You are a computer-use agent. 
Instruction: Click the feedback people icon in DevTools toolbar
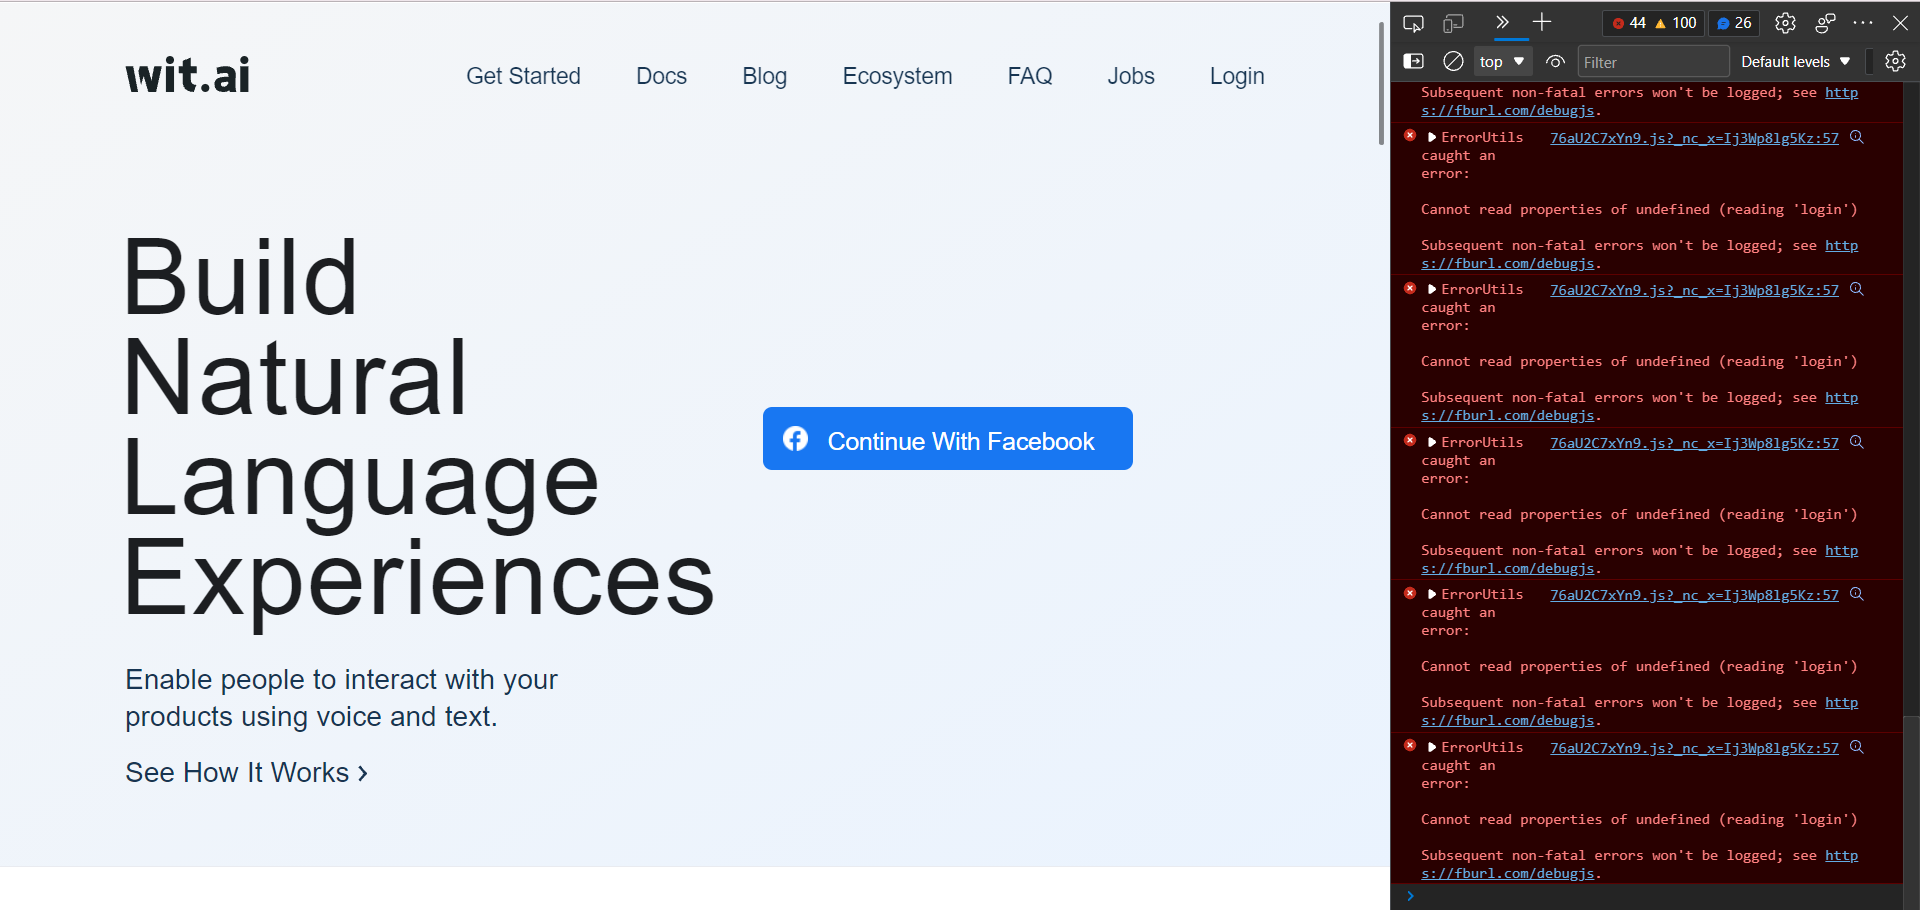tap(1825, 23)
